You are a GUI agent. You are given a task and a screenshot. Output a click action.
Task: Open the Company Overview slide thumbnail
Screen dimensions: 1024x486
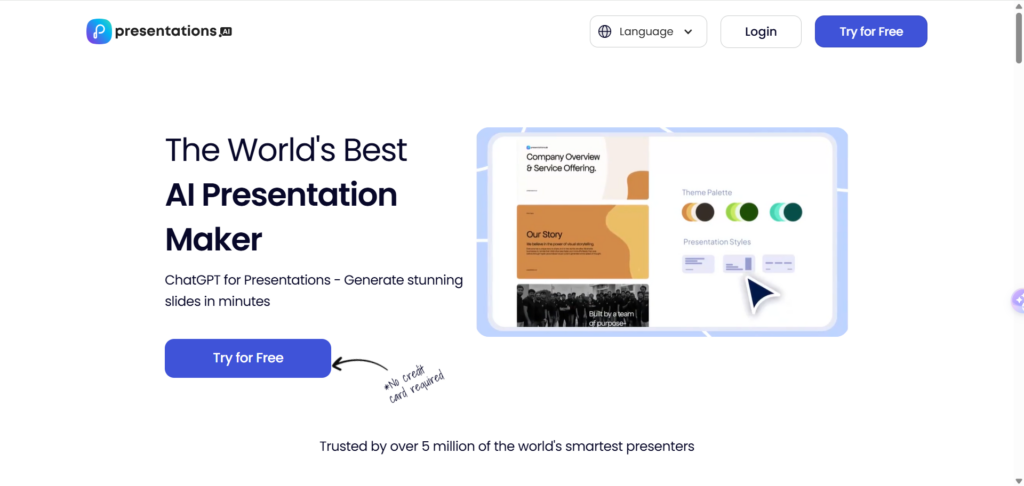coord(582,168)
